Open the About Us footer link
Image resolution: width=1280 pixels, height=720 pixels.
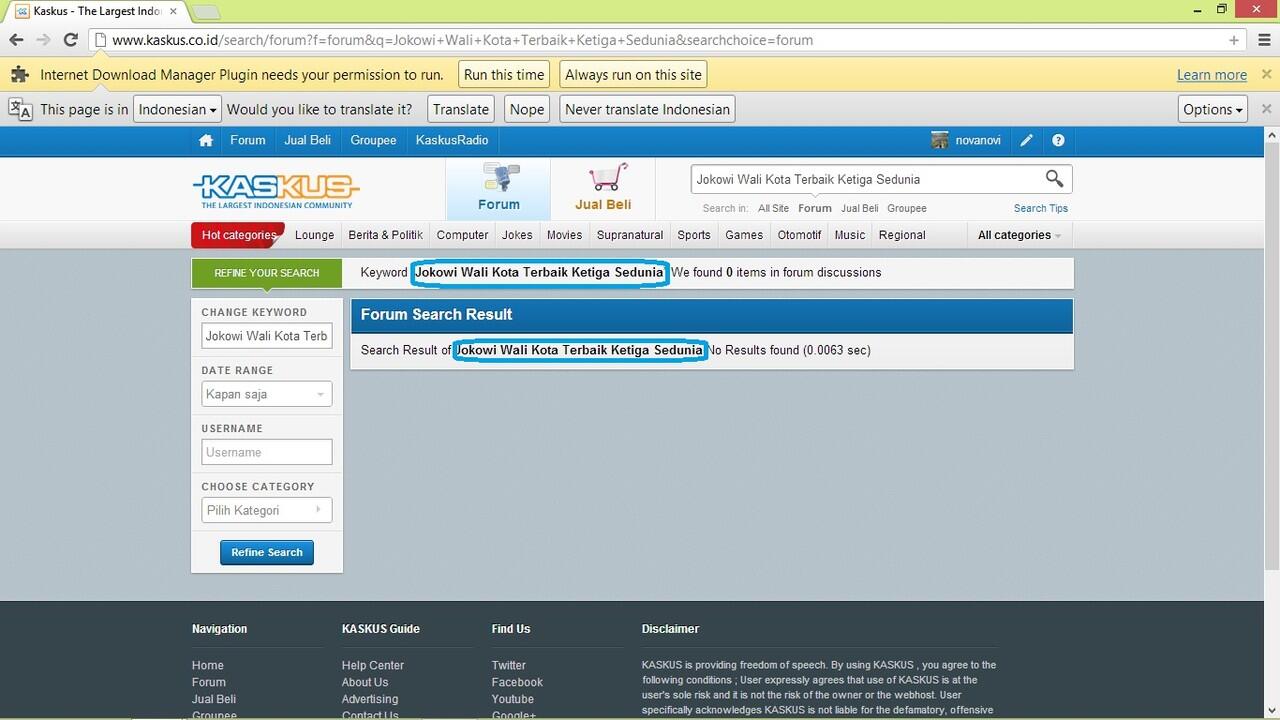click(x=365, y=682)
